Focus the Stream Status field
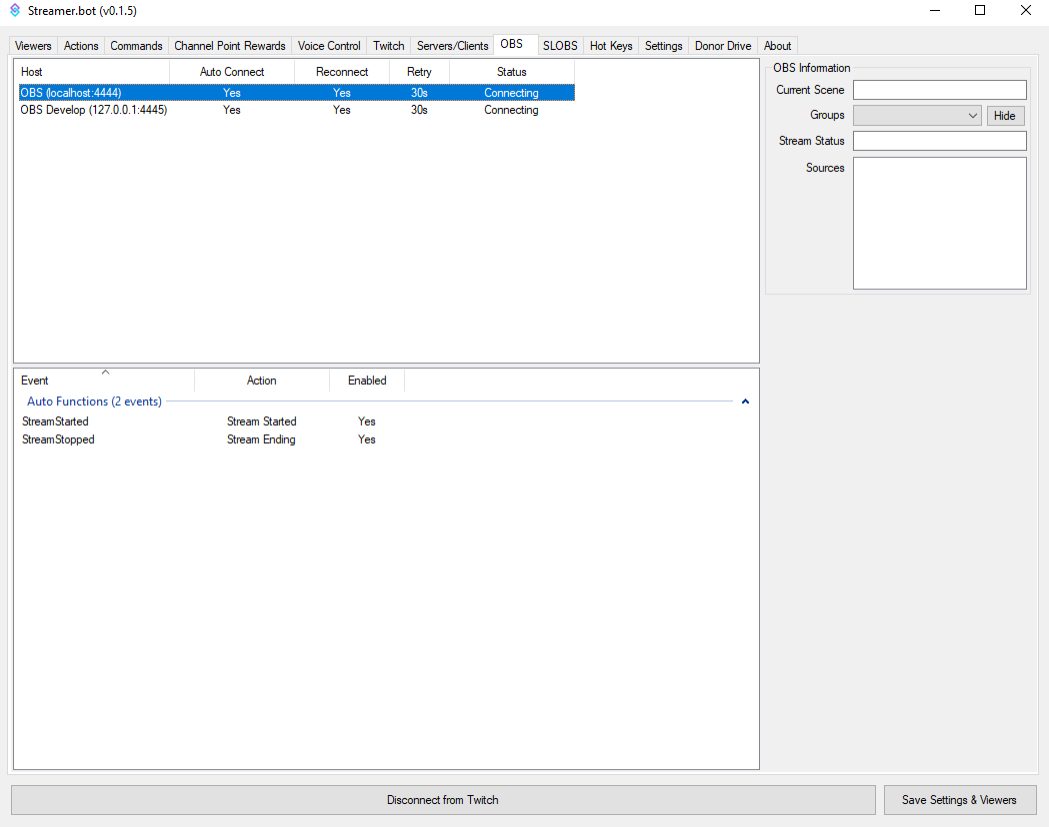The height and width of the screenshot is (827, 1049). 940,141
